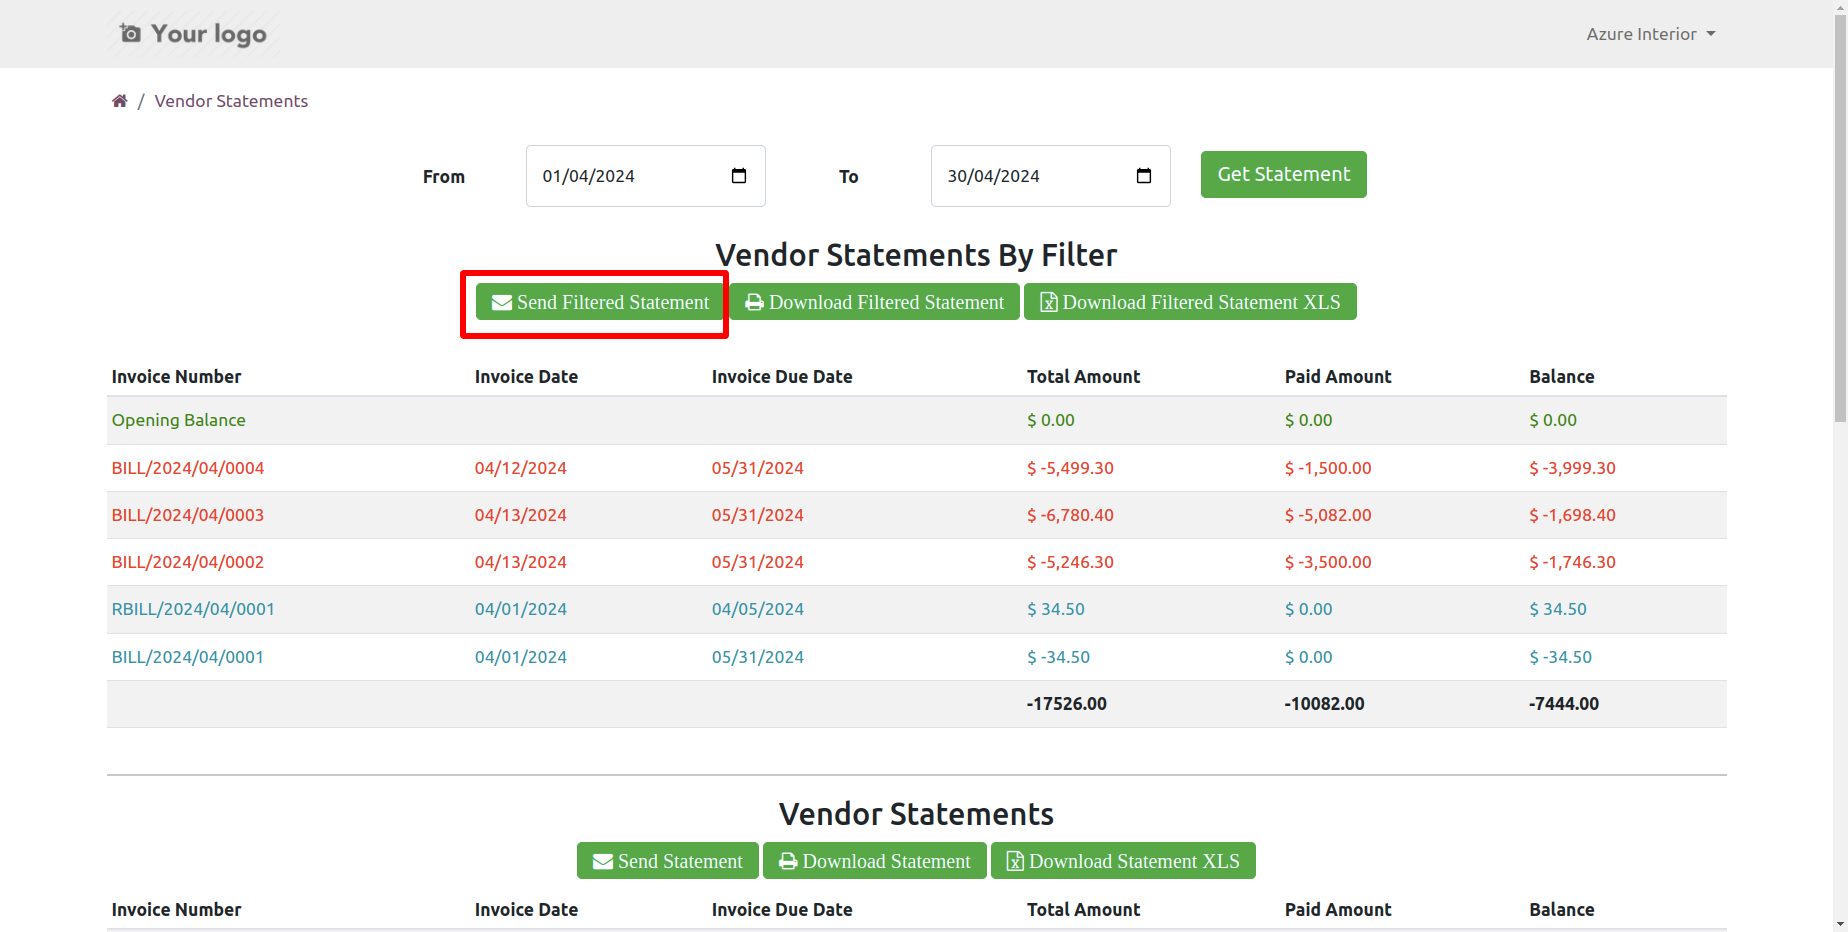Click the camera icon in Your logo
This screenshot has width=1848, height=932.
[x=130, y=33]
